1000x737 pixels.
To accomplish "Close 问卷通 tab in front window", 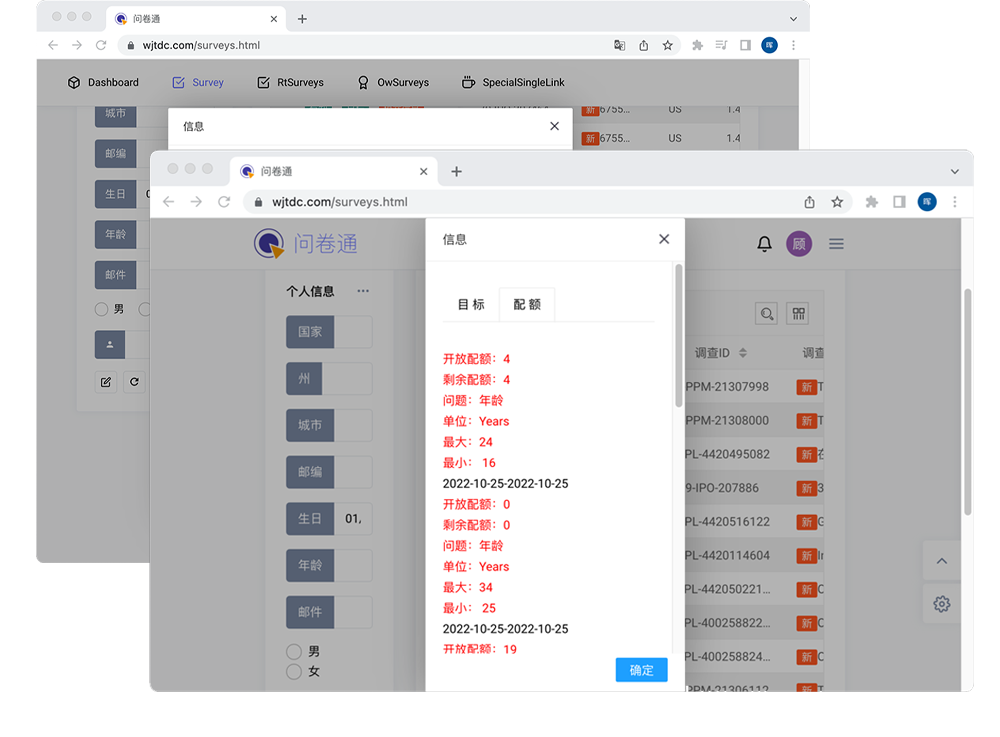I will [x=423, y=171].
